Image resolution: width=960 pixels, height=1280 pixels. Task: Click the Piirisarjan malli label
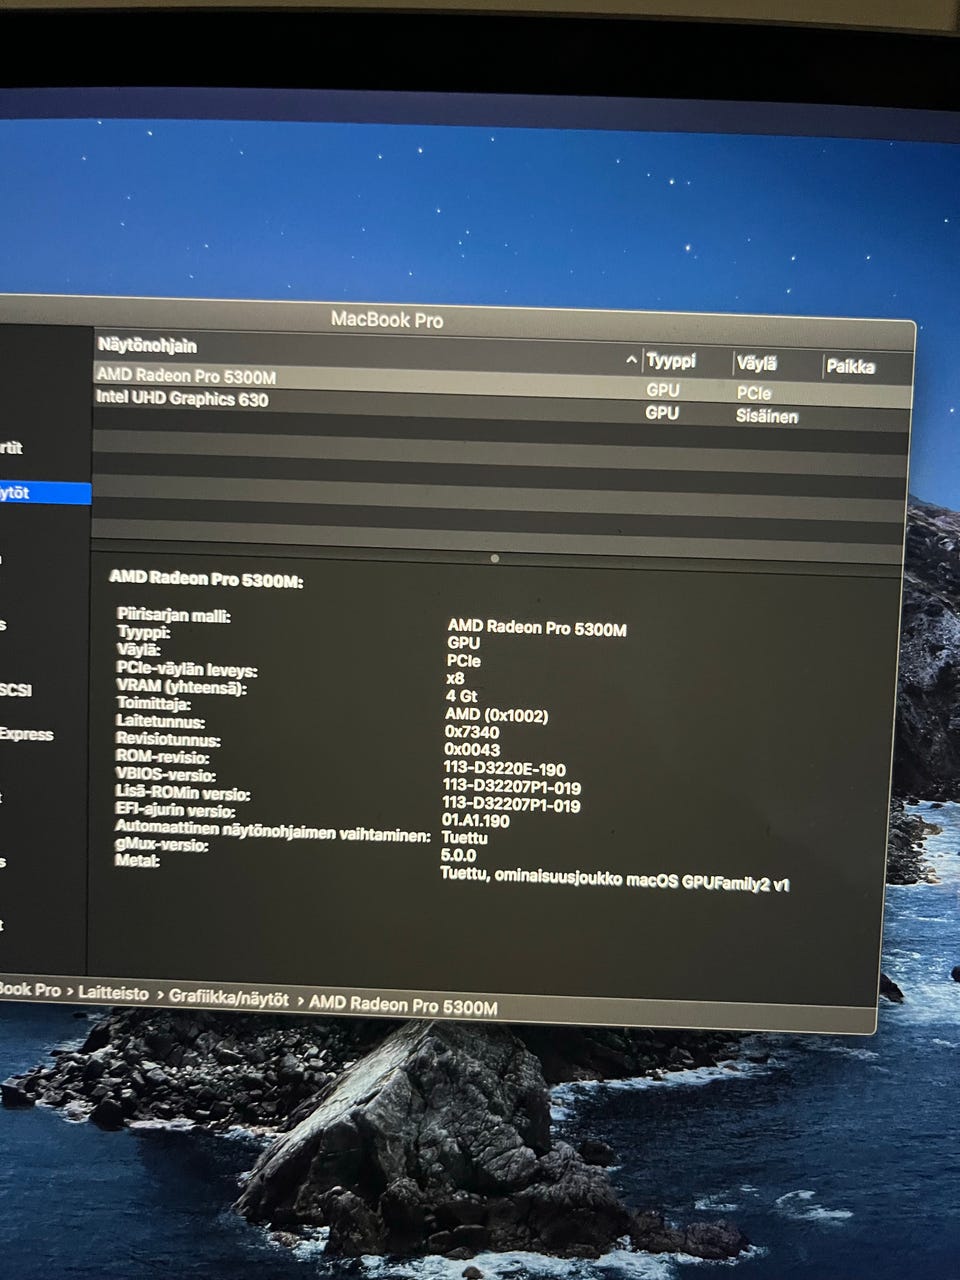pos(173,615)
